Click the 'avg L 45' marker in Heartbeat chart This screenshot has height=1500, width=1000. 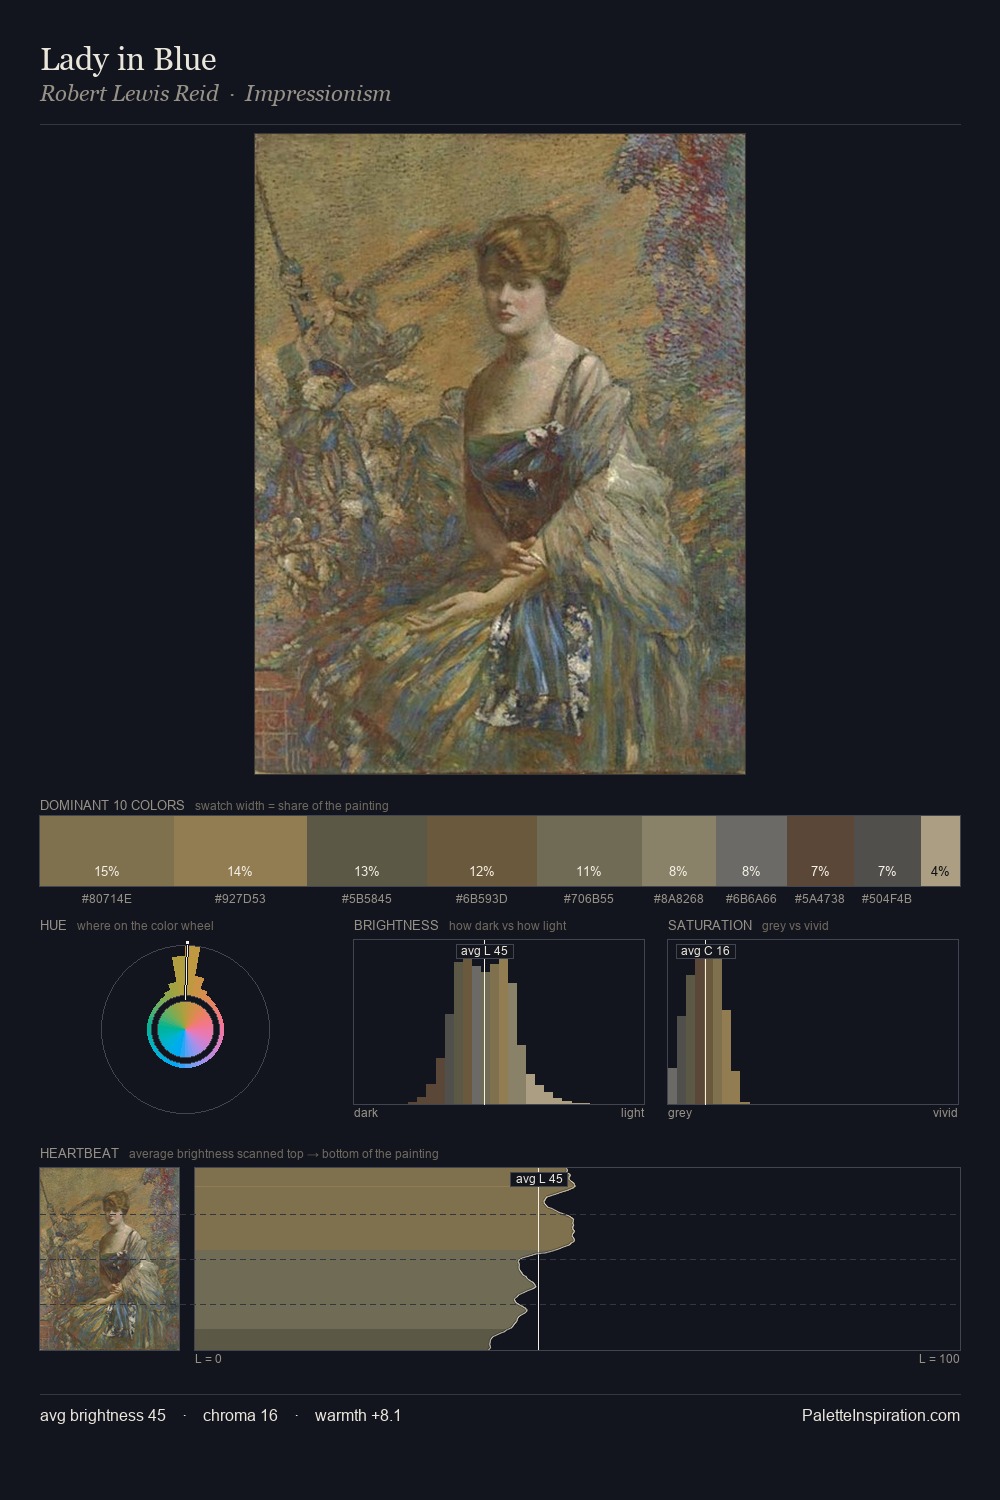(x=540, y=1179)
